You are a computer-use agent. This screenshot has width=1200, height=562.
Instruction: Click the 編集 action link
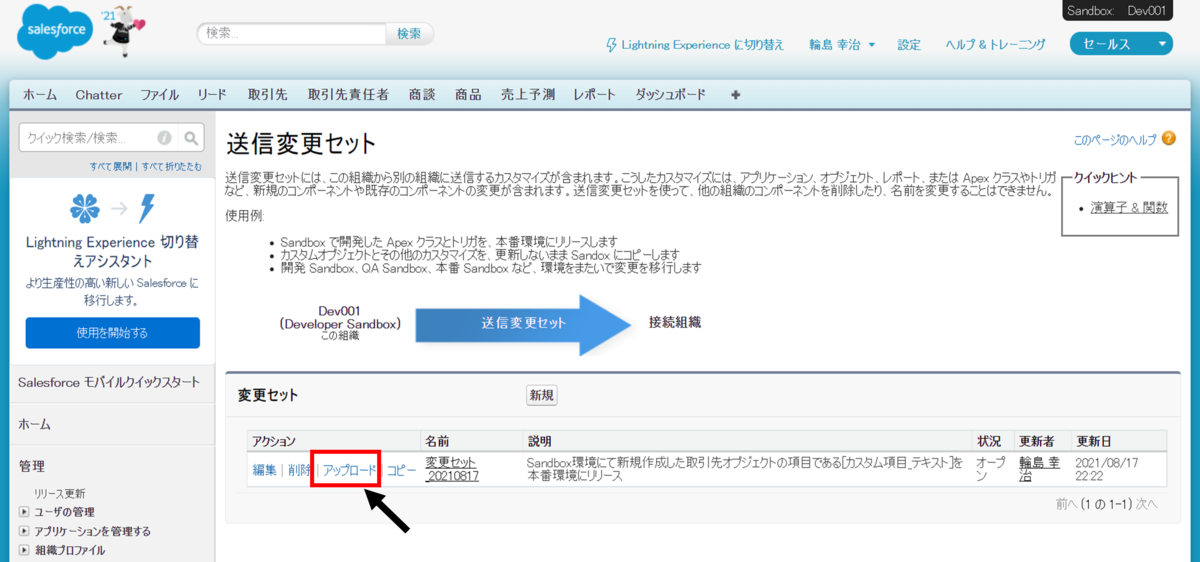(x=264, y=470)
